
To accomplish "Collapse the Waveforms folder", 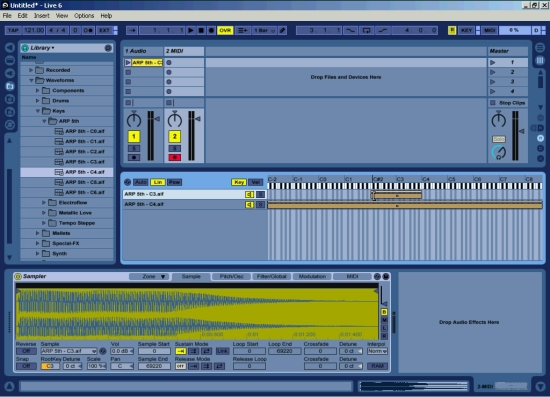I will (31, 80).
